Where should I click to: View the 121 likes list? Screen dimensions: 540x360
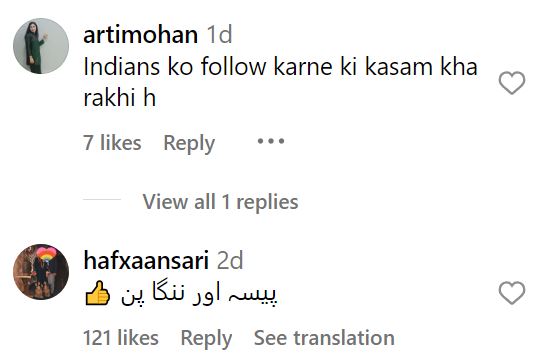(121, 338)
